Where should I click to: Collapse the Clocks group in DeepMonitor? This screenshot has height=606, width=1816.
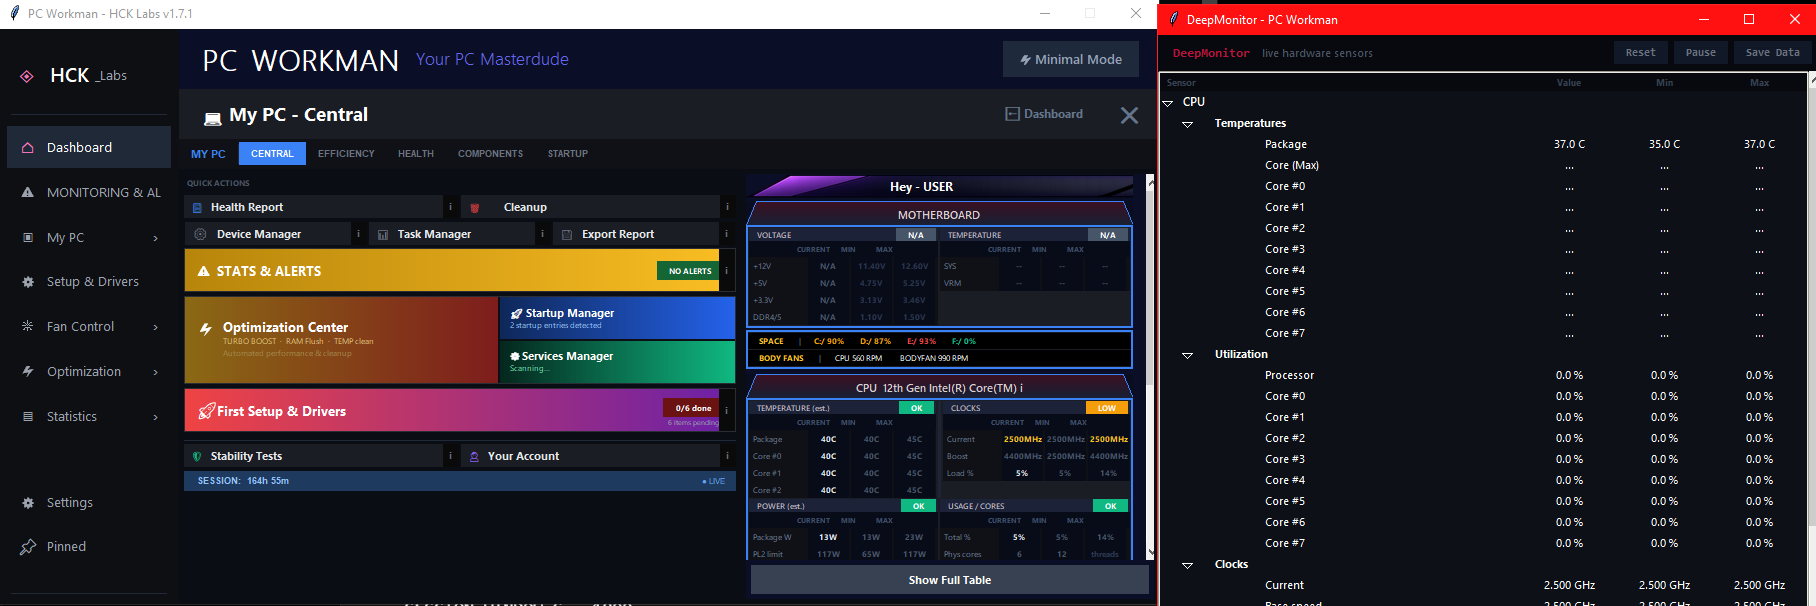coord(1188,565)
